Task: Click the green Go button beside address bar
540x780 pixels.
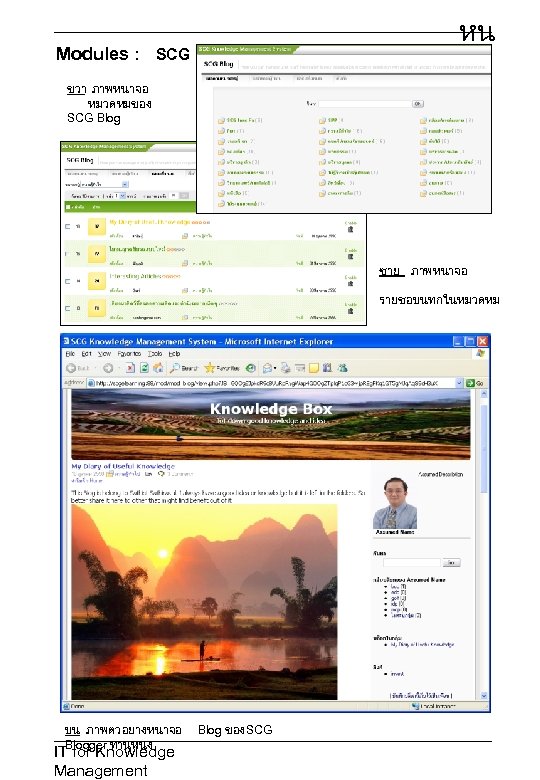Action: tap(475, 383)
